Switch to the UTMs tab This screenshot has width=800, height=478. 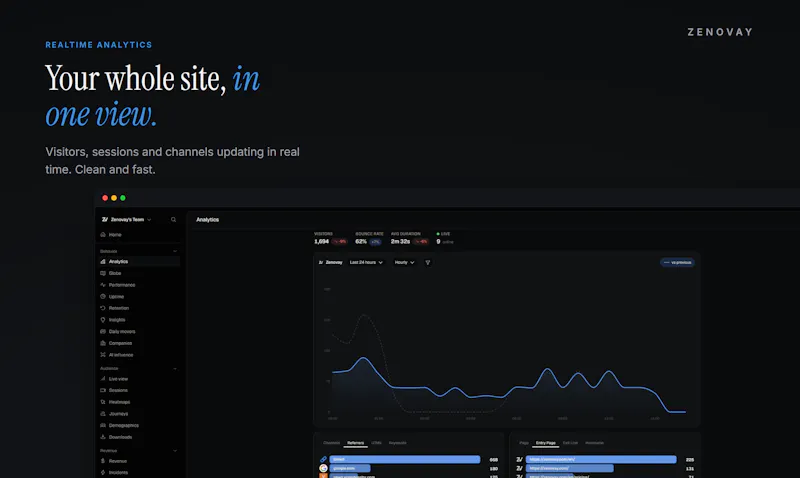(x=377, y=443)
